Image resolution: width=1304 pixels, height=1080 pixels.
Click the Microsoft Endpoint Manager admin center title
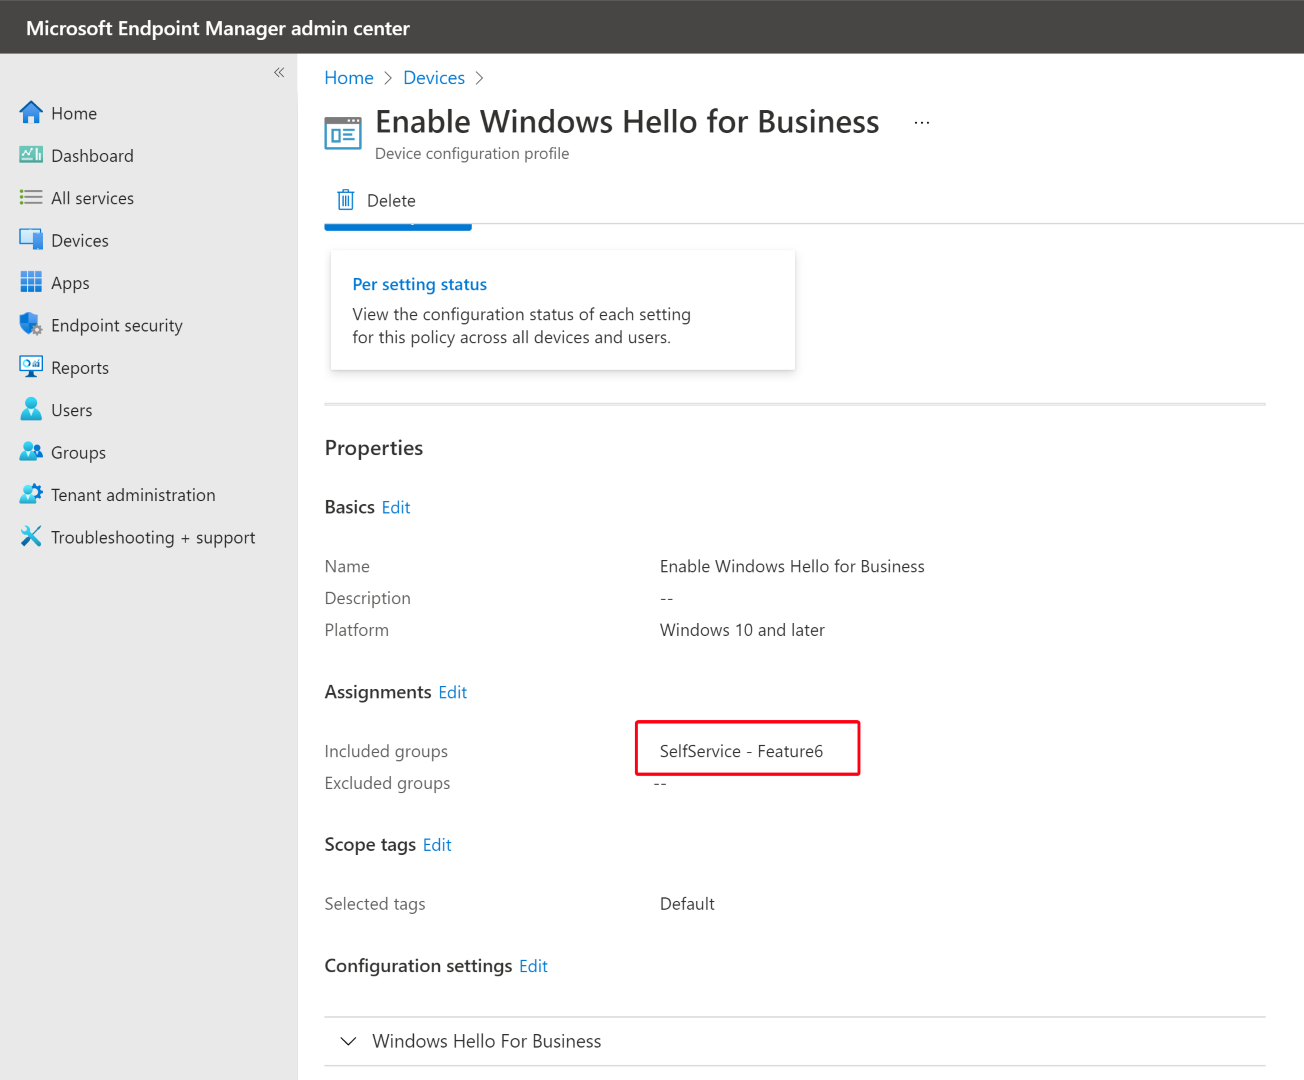(x=218, y=28)
